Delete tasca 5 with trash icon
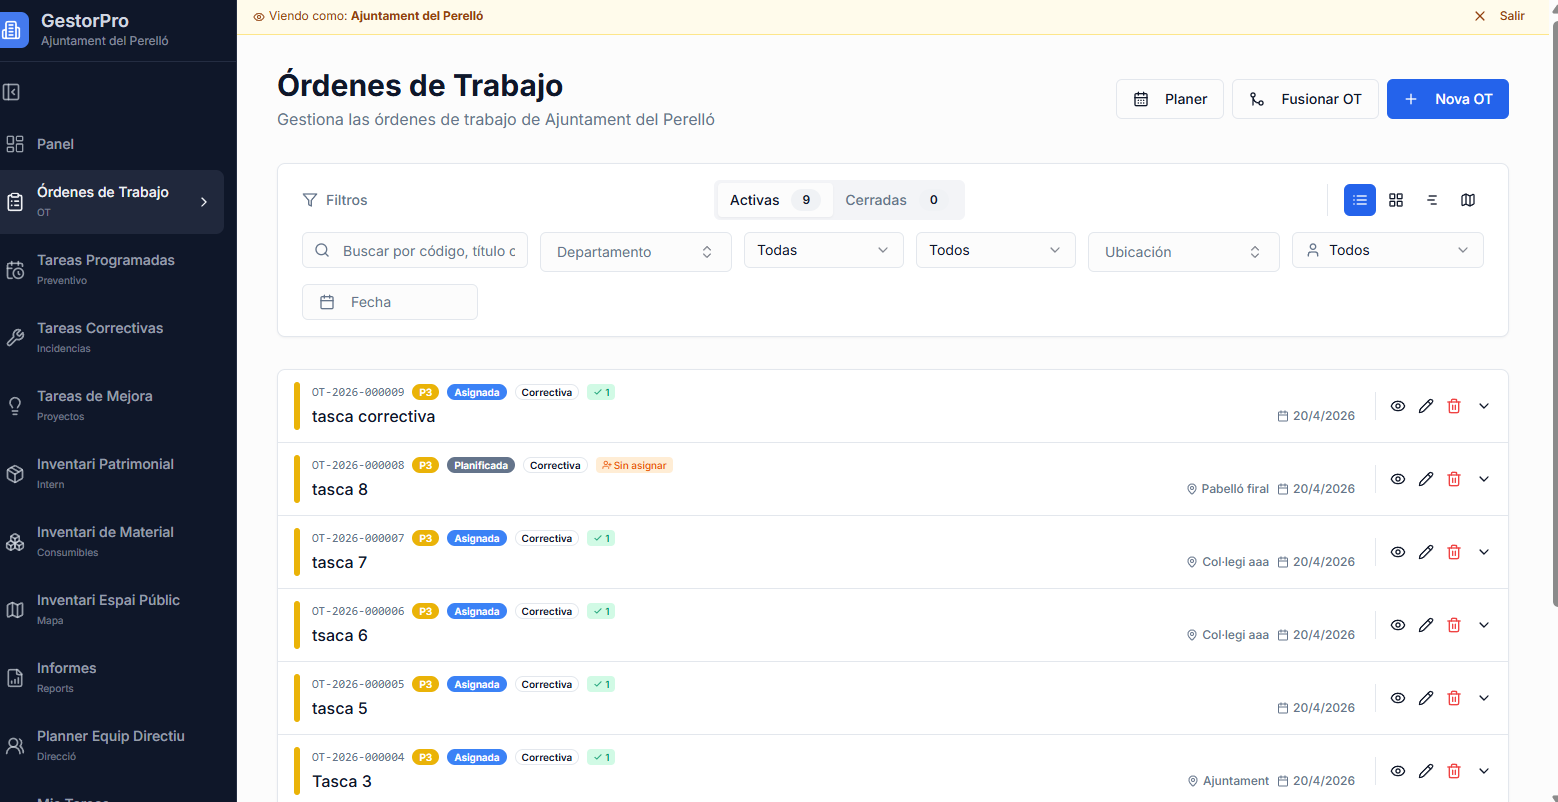 tap(1454, 698)
